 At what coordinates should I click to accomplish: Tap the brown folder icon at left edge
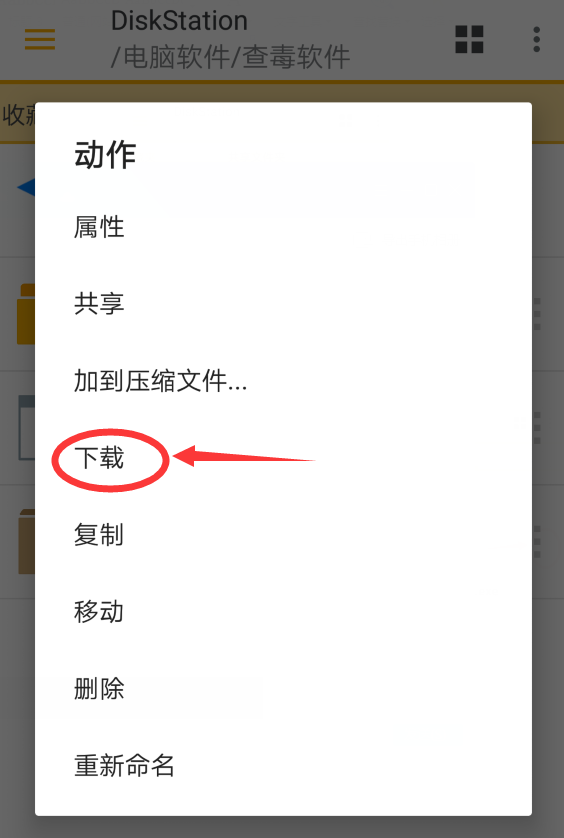coord(27,541)
